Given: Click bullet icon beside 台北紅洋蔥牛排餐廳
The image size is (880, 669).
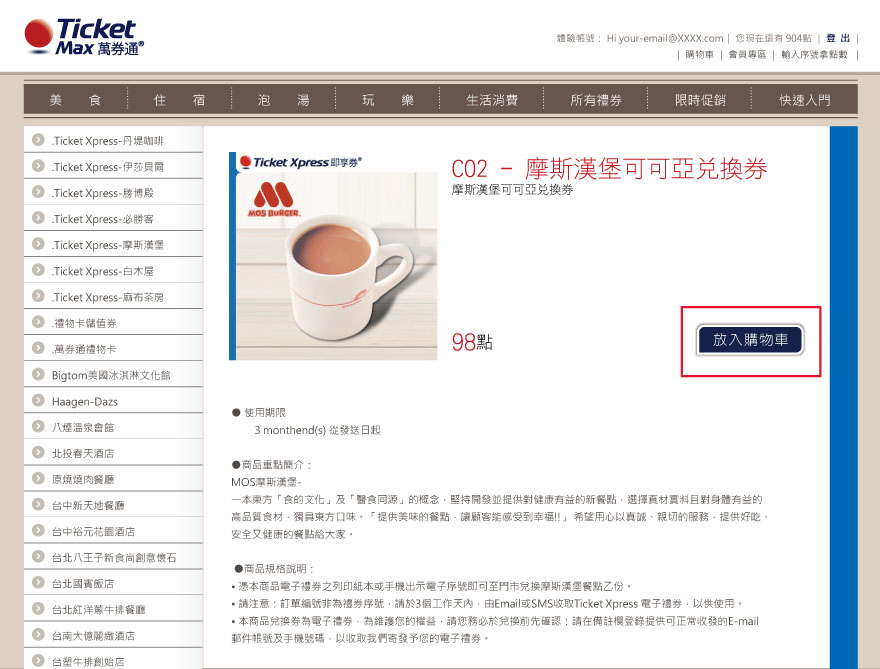Looking at the screenshot, I should (38, 608).
